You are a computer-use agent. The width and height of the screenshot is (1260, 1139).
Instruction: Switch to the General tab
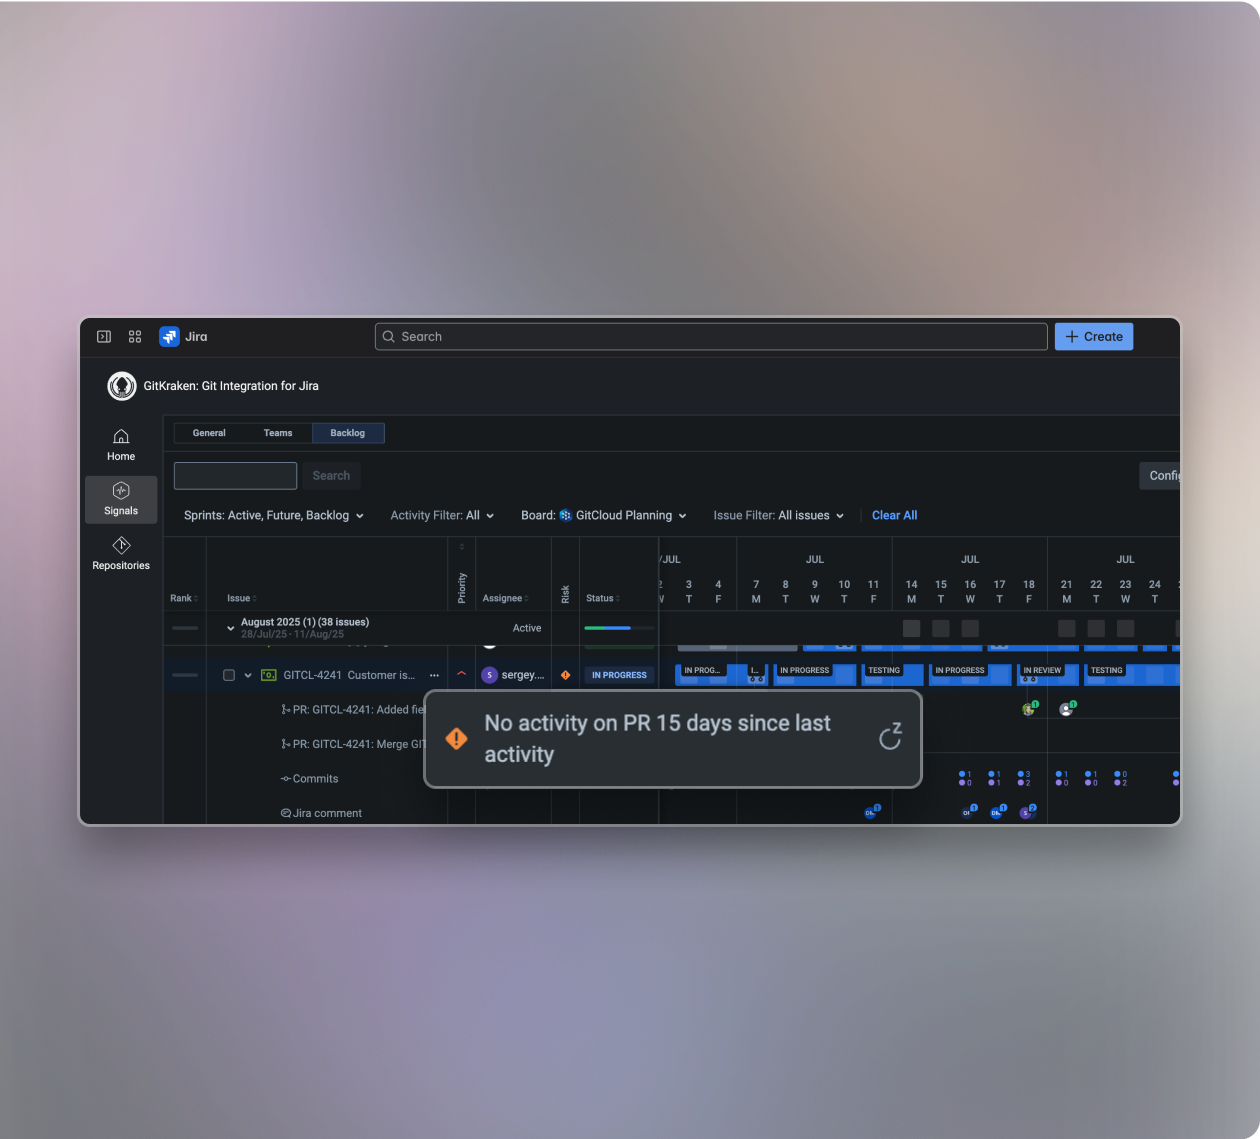(x=209, y=433)
